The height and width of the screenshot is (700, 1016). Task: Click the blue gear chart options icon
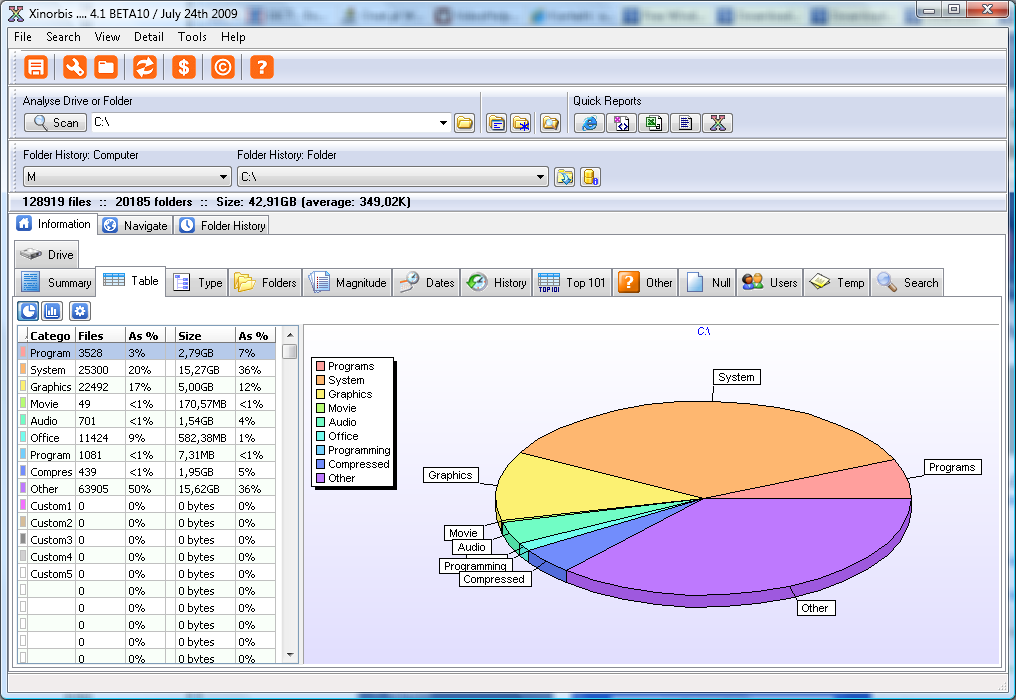(x=80, y=311)
